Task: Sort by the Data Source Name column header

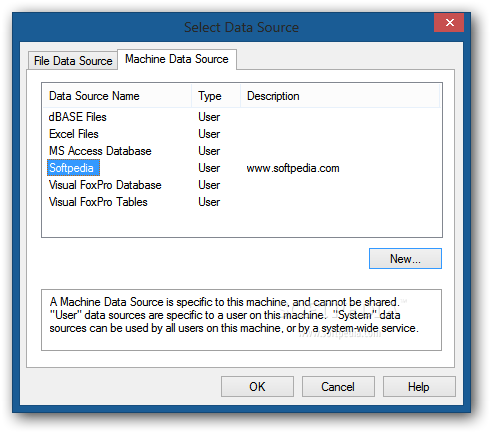Action: [117, 96]
